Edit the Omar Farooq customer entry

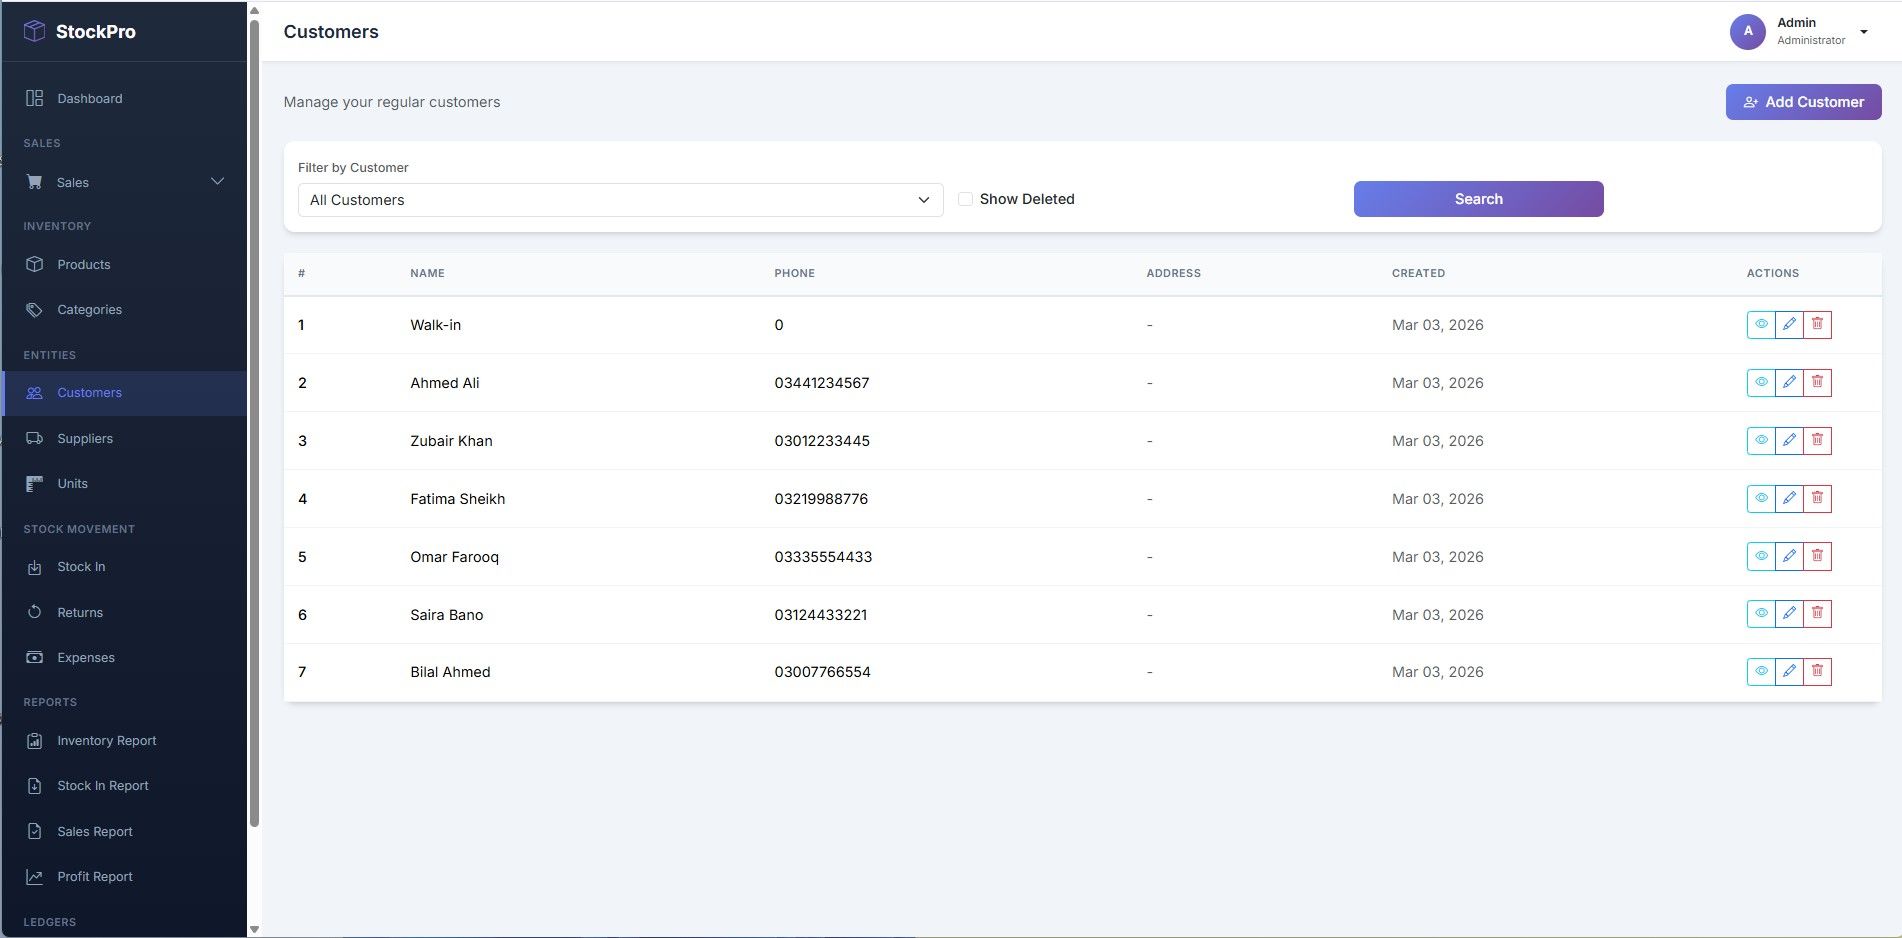coord(1789,556)
